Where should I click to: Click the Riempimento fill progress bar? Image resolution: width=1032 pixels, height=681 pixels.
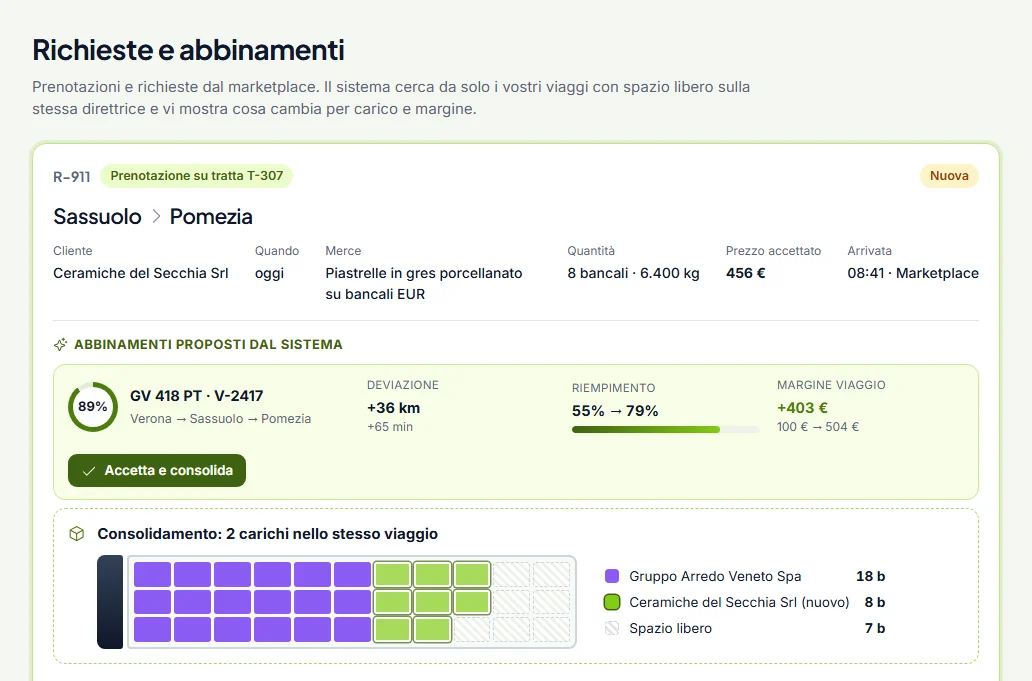(665, 430)
